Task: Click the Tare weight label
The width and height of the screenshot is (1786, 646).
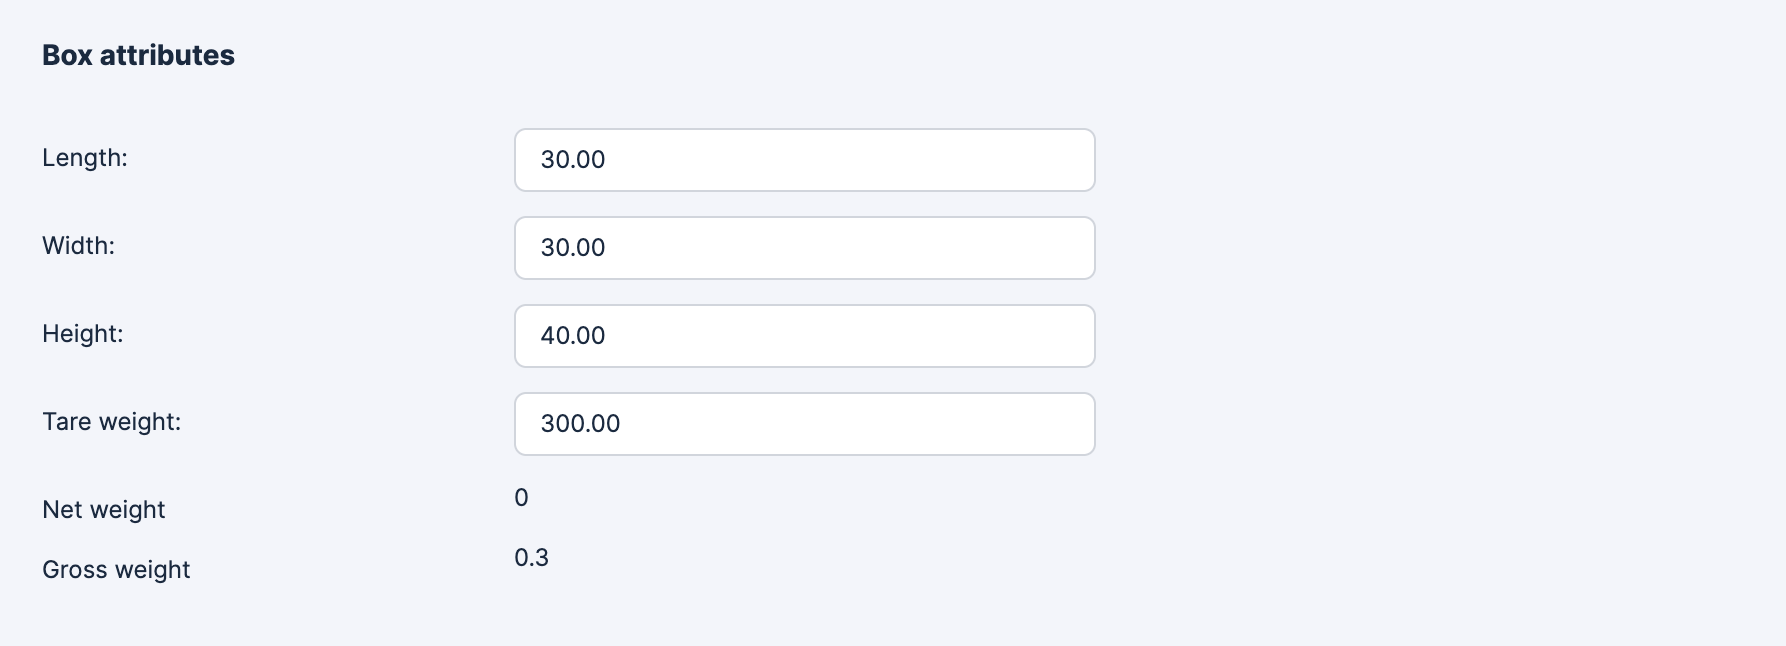Action: 112,422
